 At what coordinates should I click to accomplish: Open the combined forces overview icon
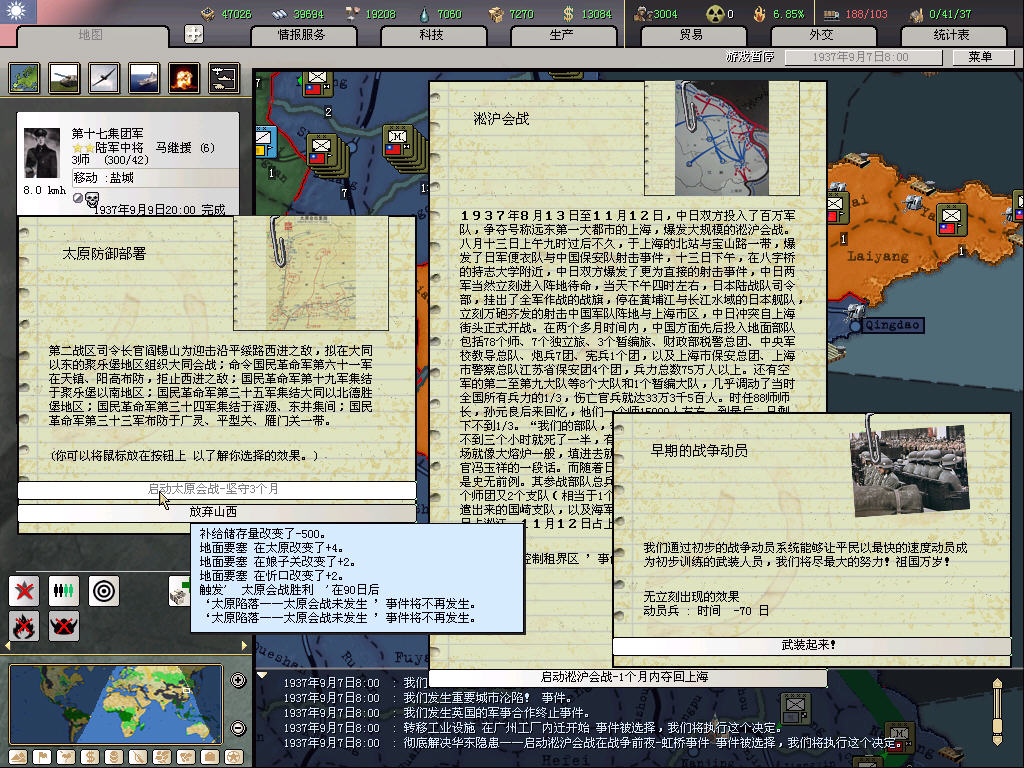[x=224, y=78]
